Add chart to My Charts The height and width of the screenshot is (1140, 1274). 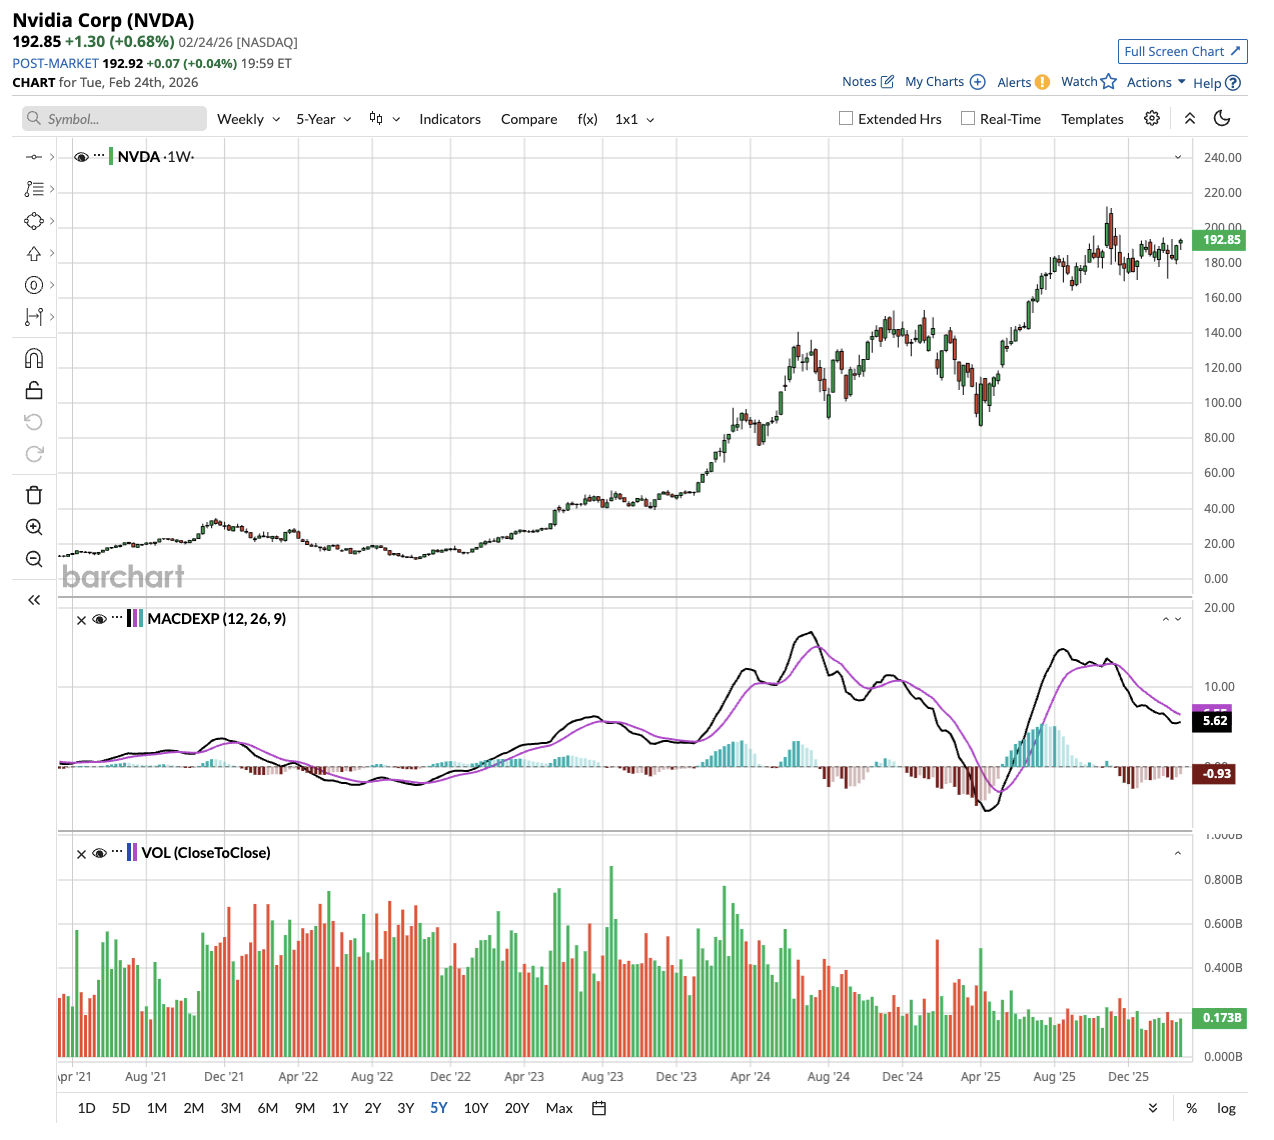point(978,82)
